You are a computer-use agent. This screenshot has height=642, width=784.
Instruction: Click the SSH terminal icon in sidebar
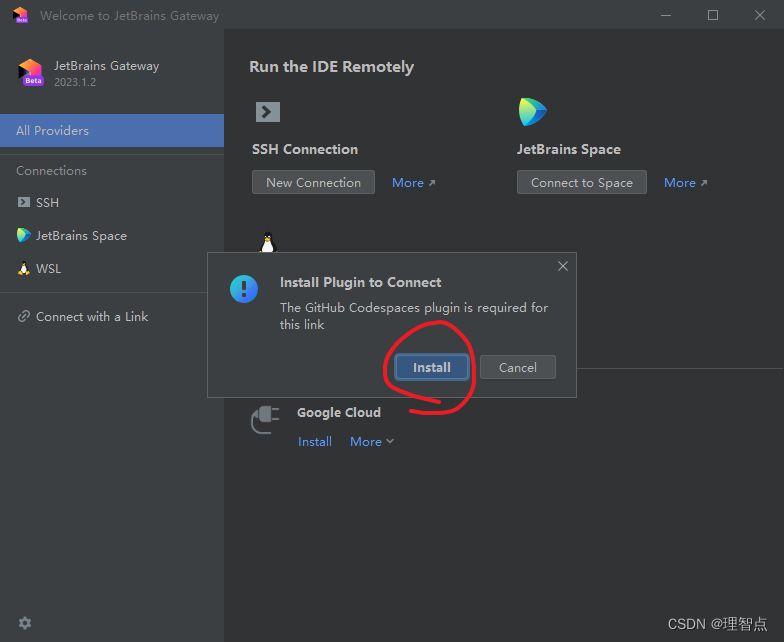(x=24, y=202)
